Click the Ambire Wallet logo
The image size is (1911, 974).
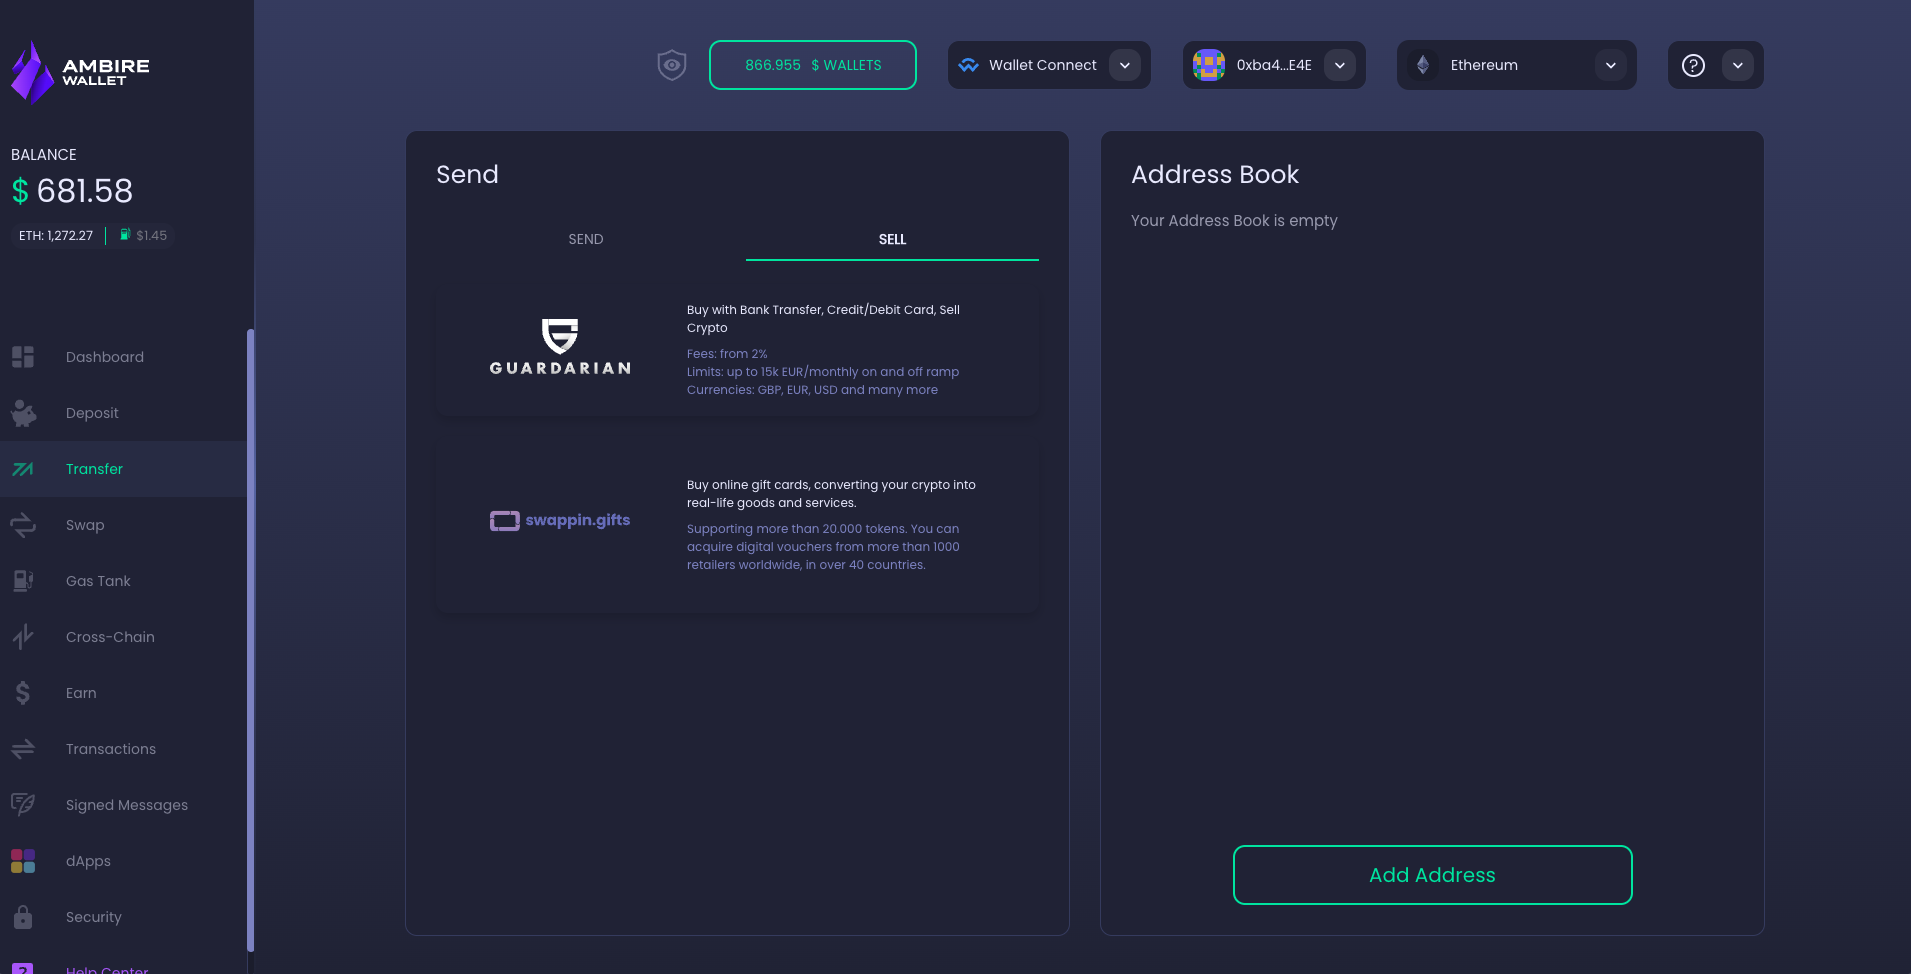[80, 72]
